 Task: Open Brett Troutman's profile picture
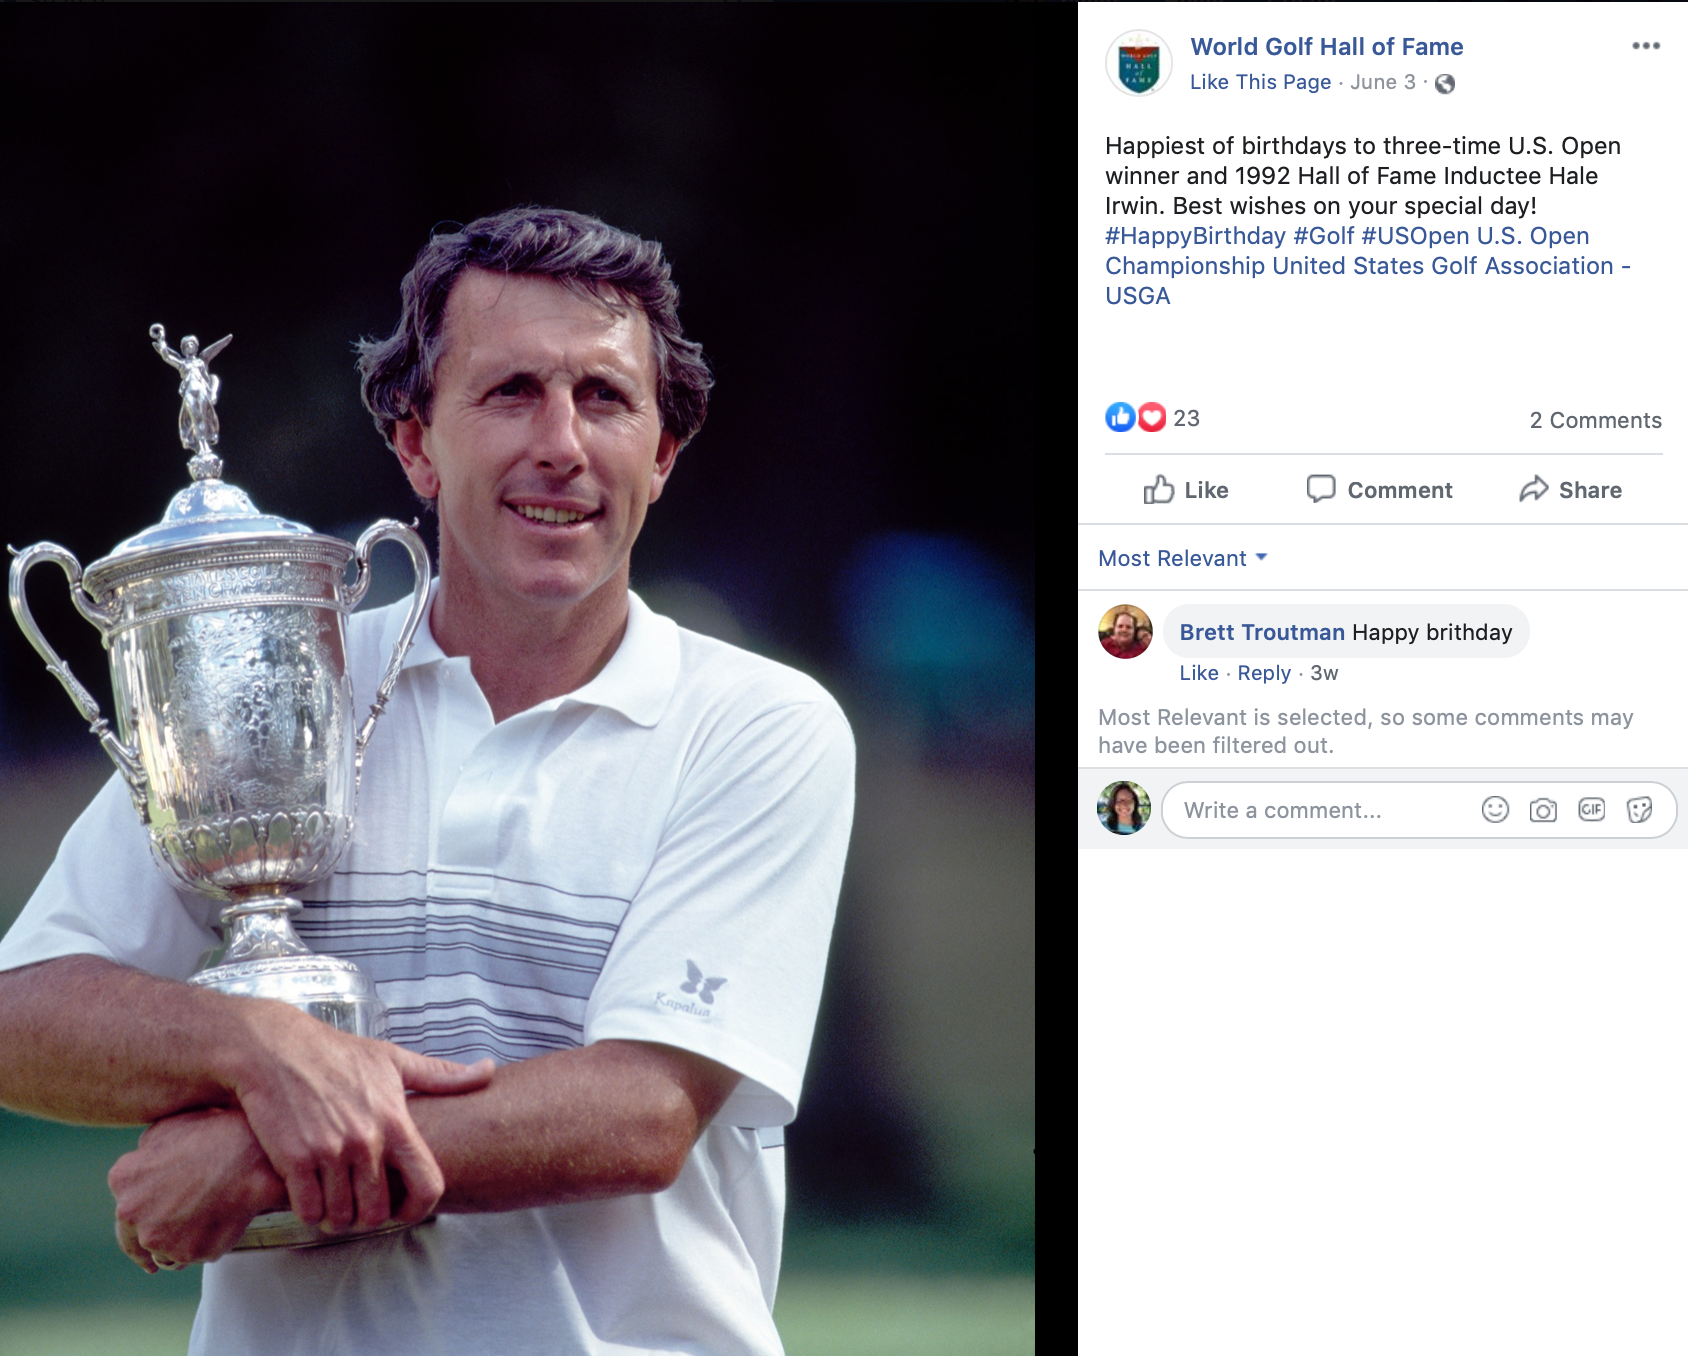1125,632
